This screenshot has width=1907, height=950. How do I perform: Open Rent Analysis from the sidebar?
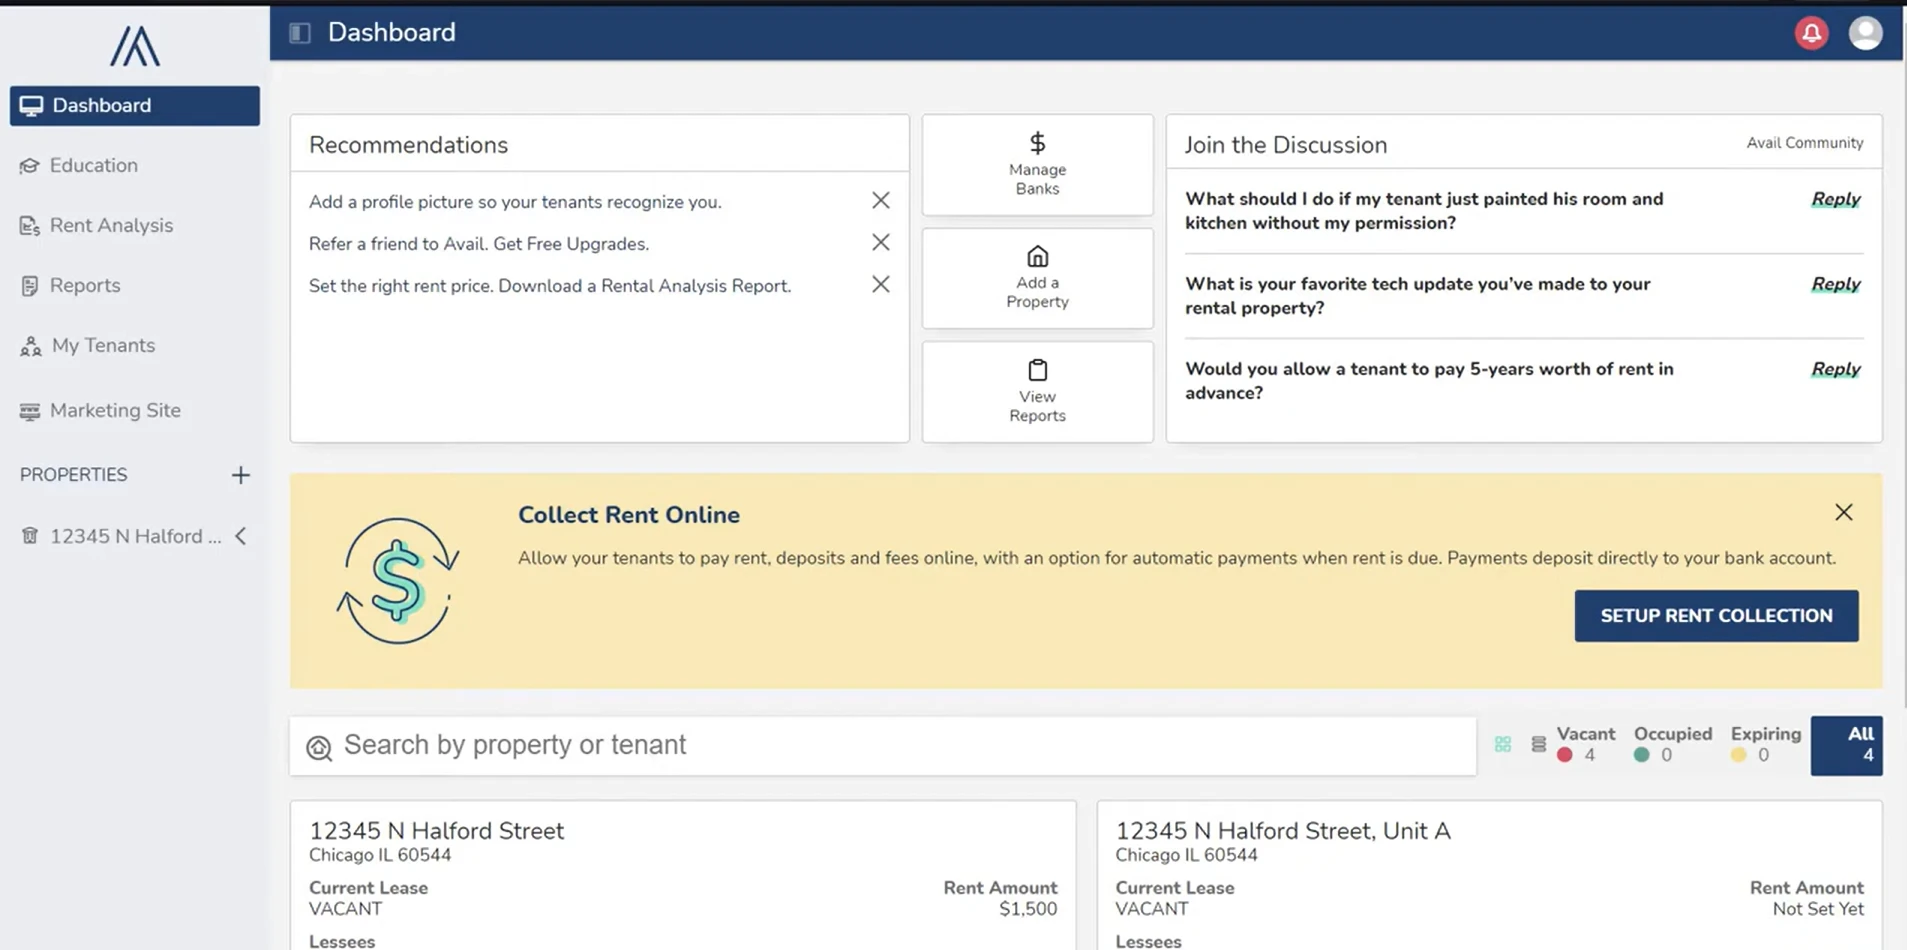[x=111, y=225]
